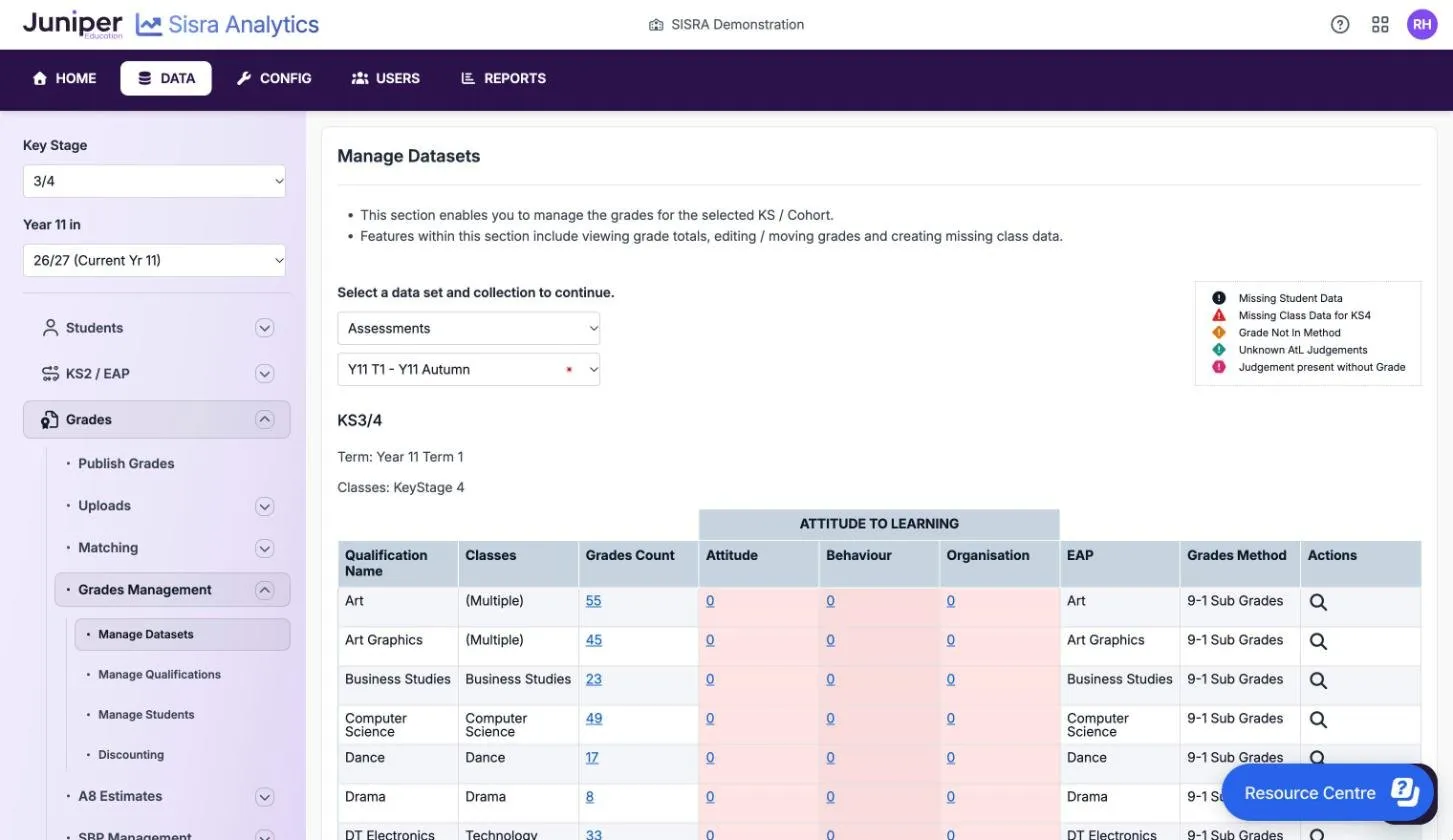
Task: Open the Key Stage dropdown
Action: (x=154, y=181)
